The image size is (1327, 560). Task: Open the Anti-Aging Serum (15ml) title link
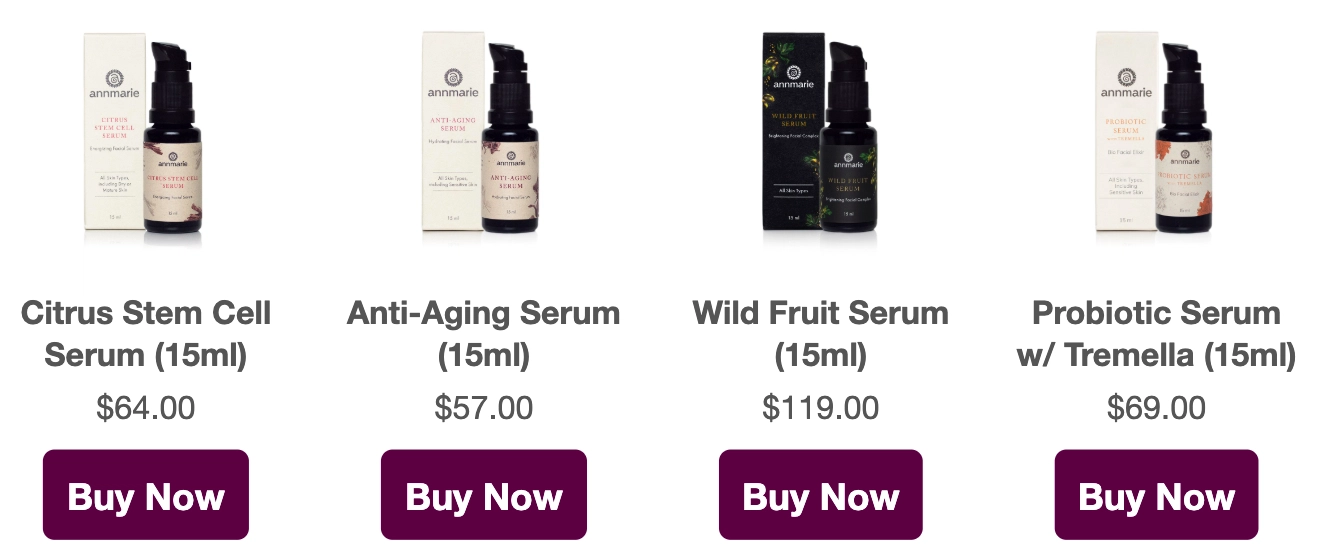coord(484,333)
